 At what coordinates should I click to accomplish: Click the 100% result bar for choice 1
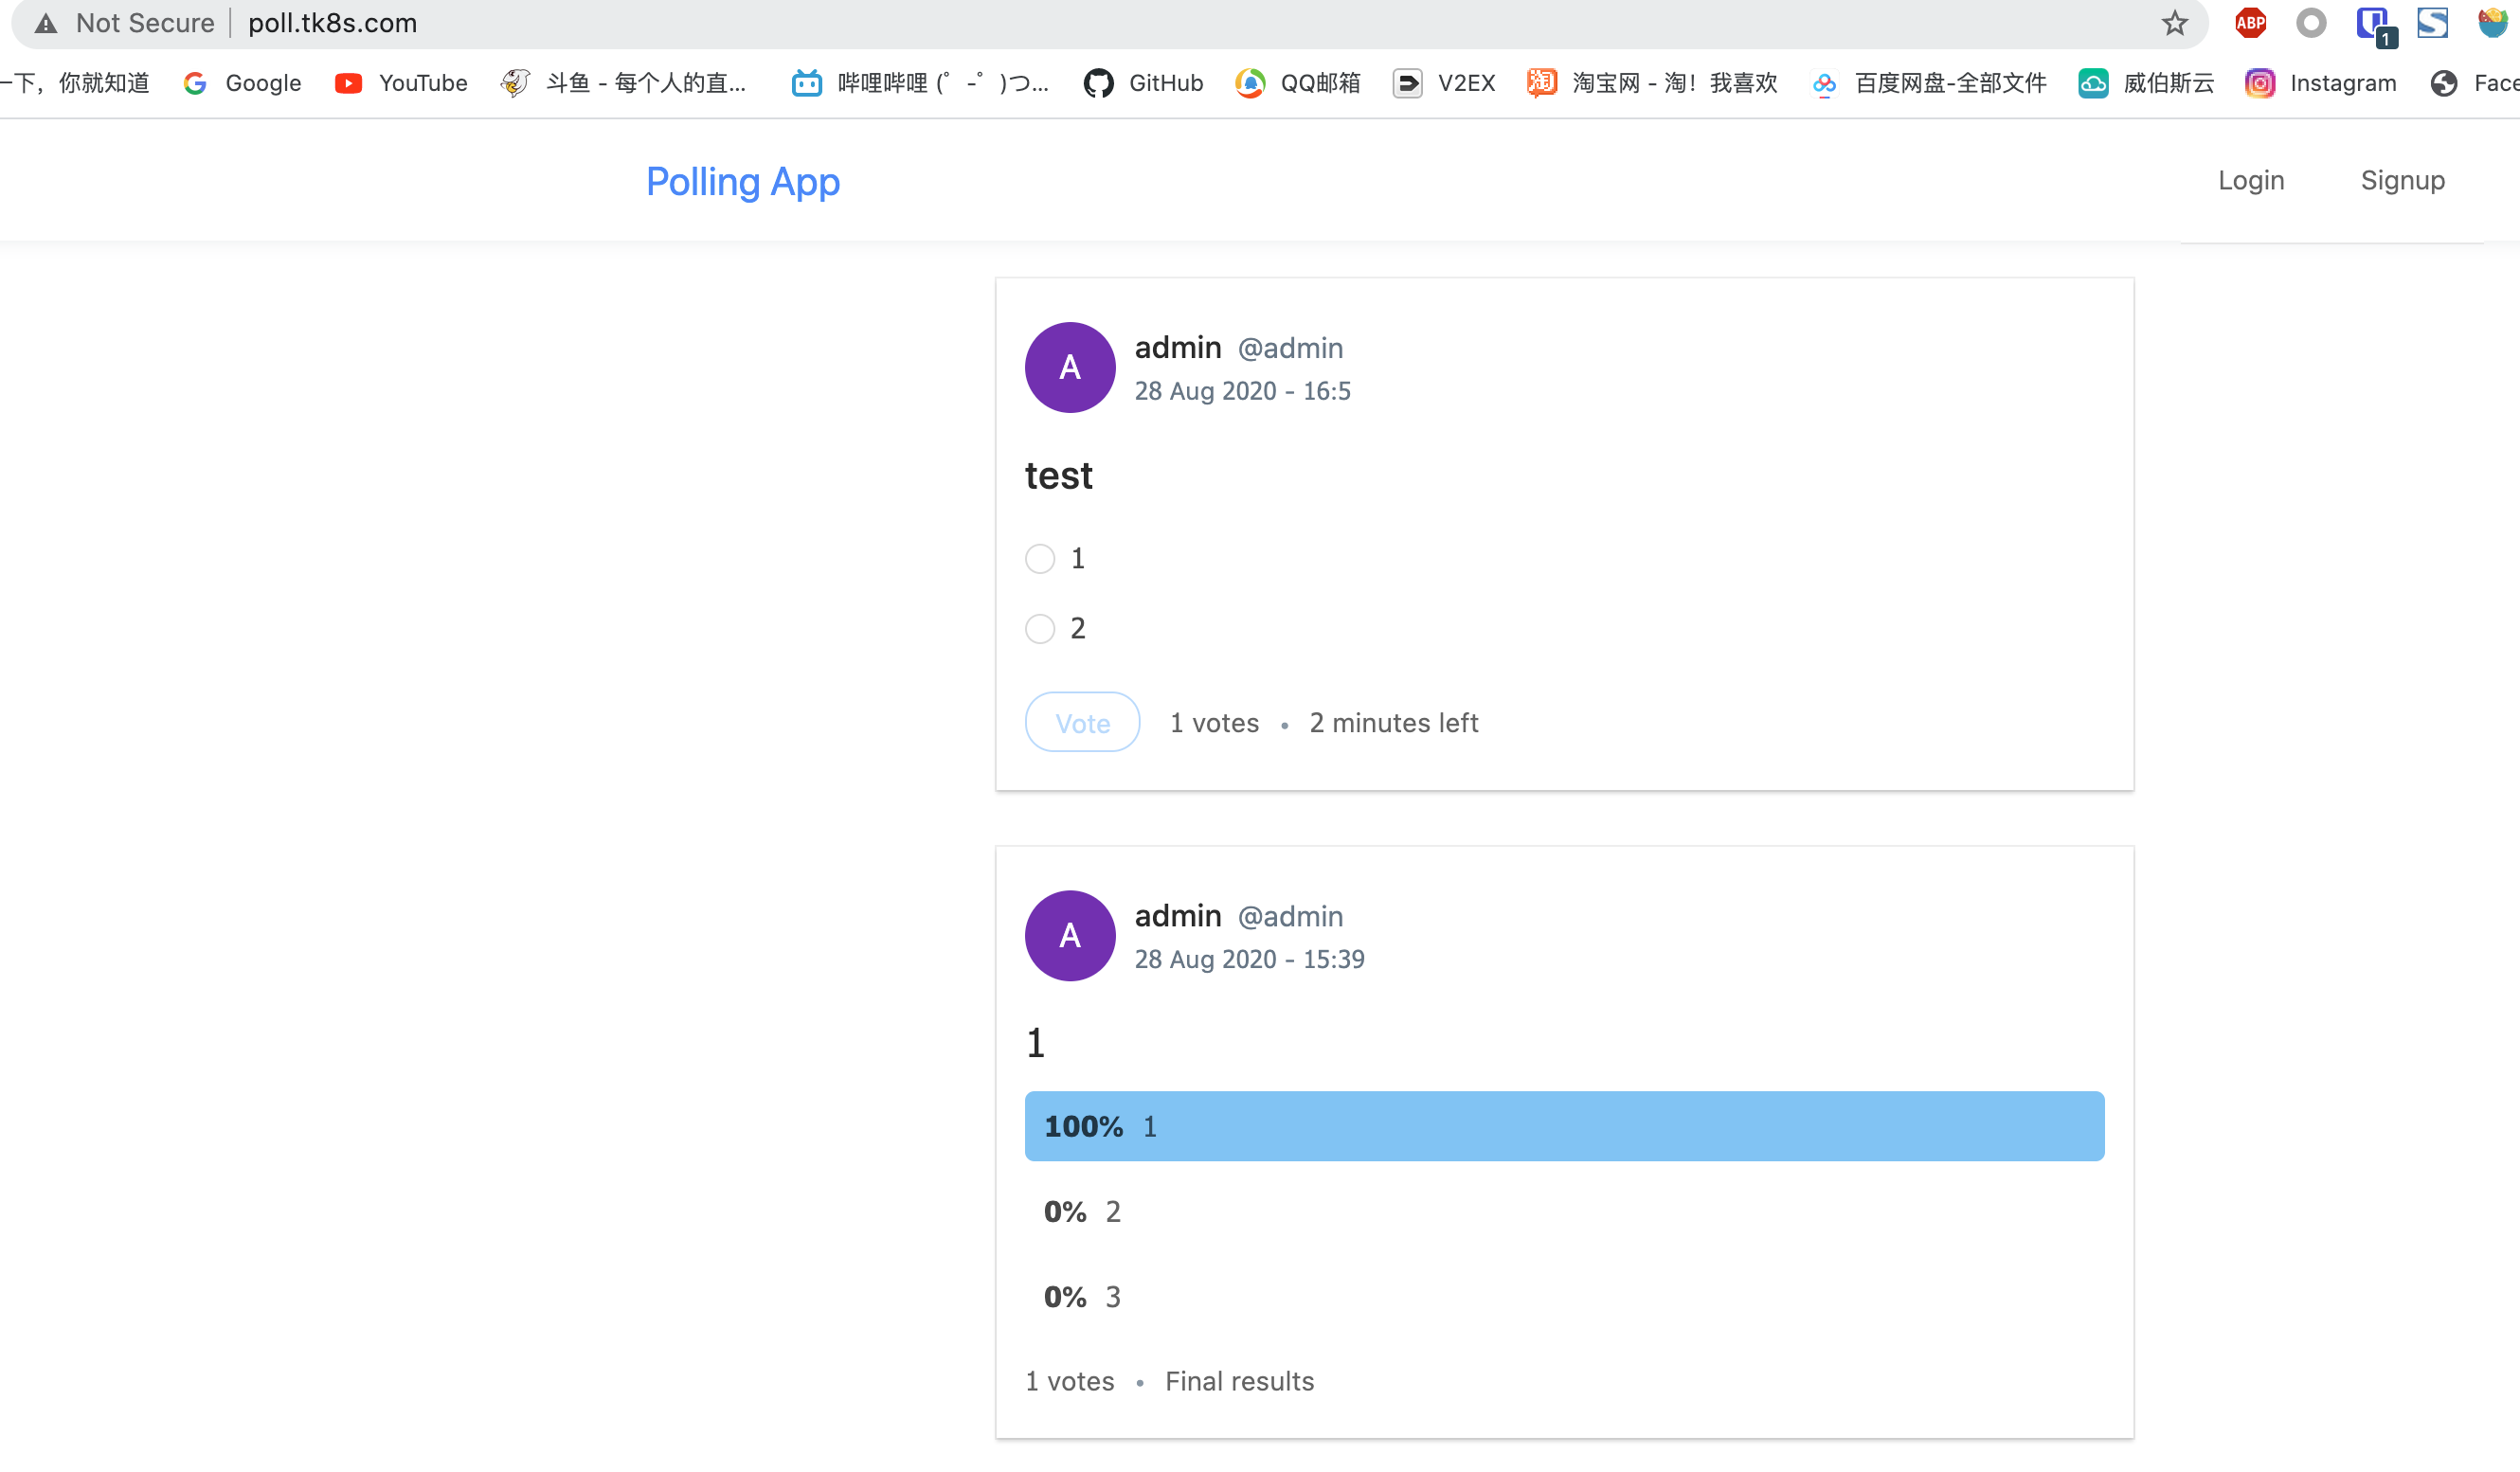pyautogui.click(x=1563, y=1126)
